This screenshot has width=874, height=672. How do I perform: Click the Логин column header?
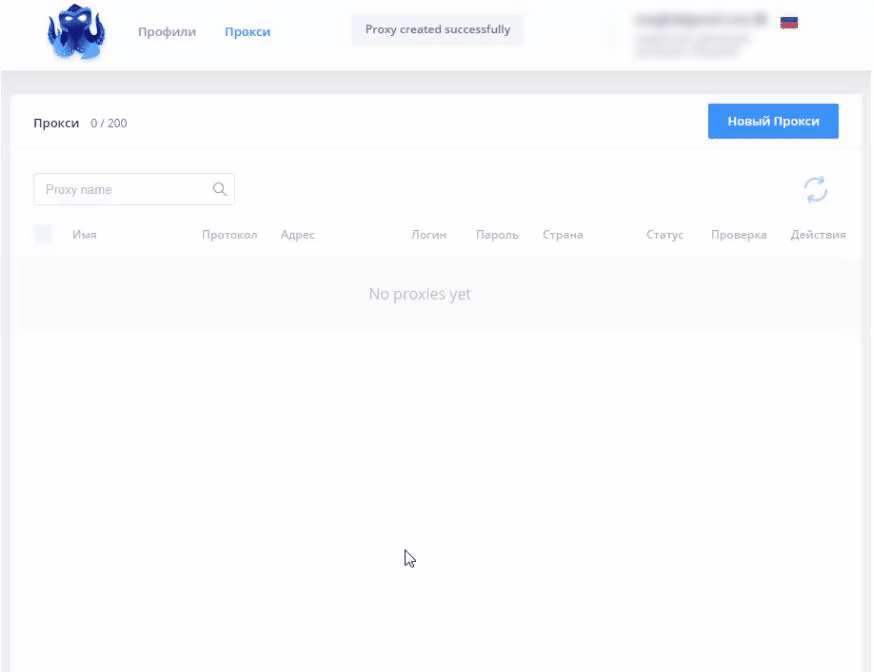coord(429,235)
